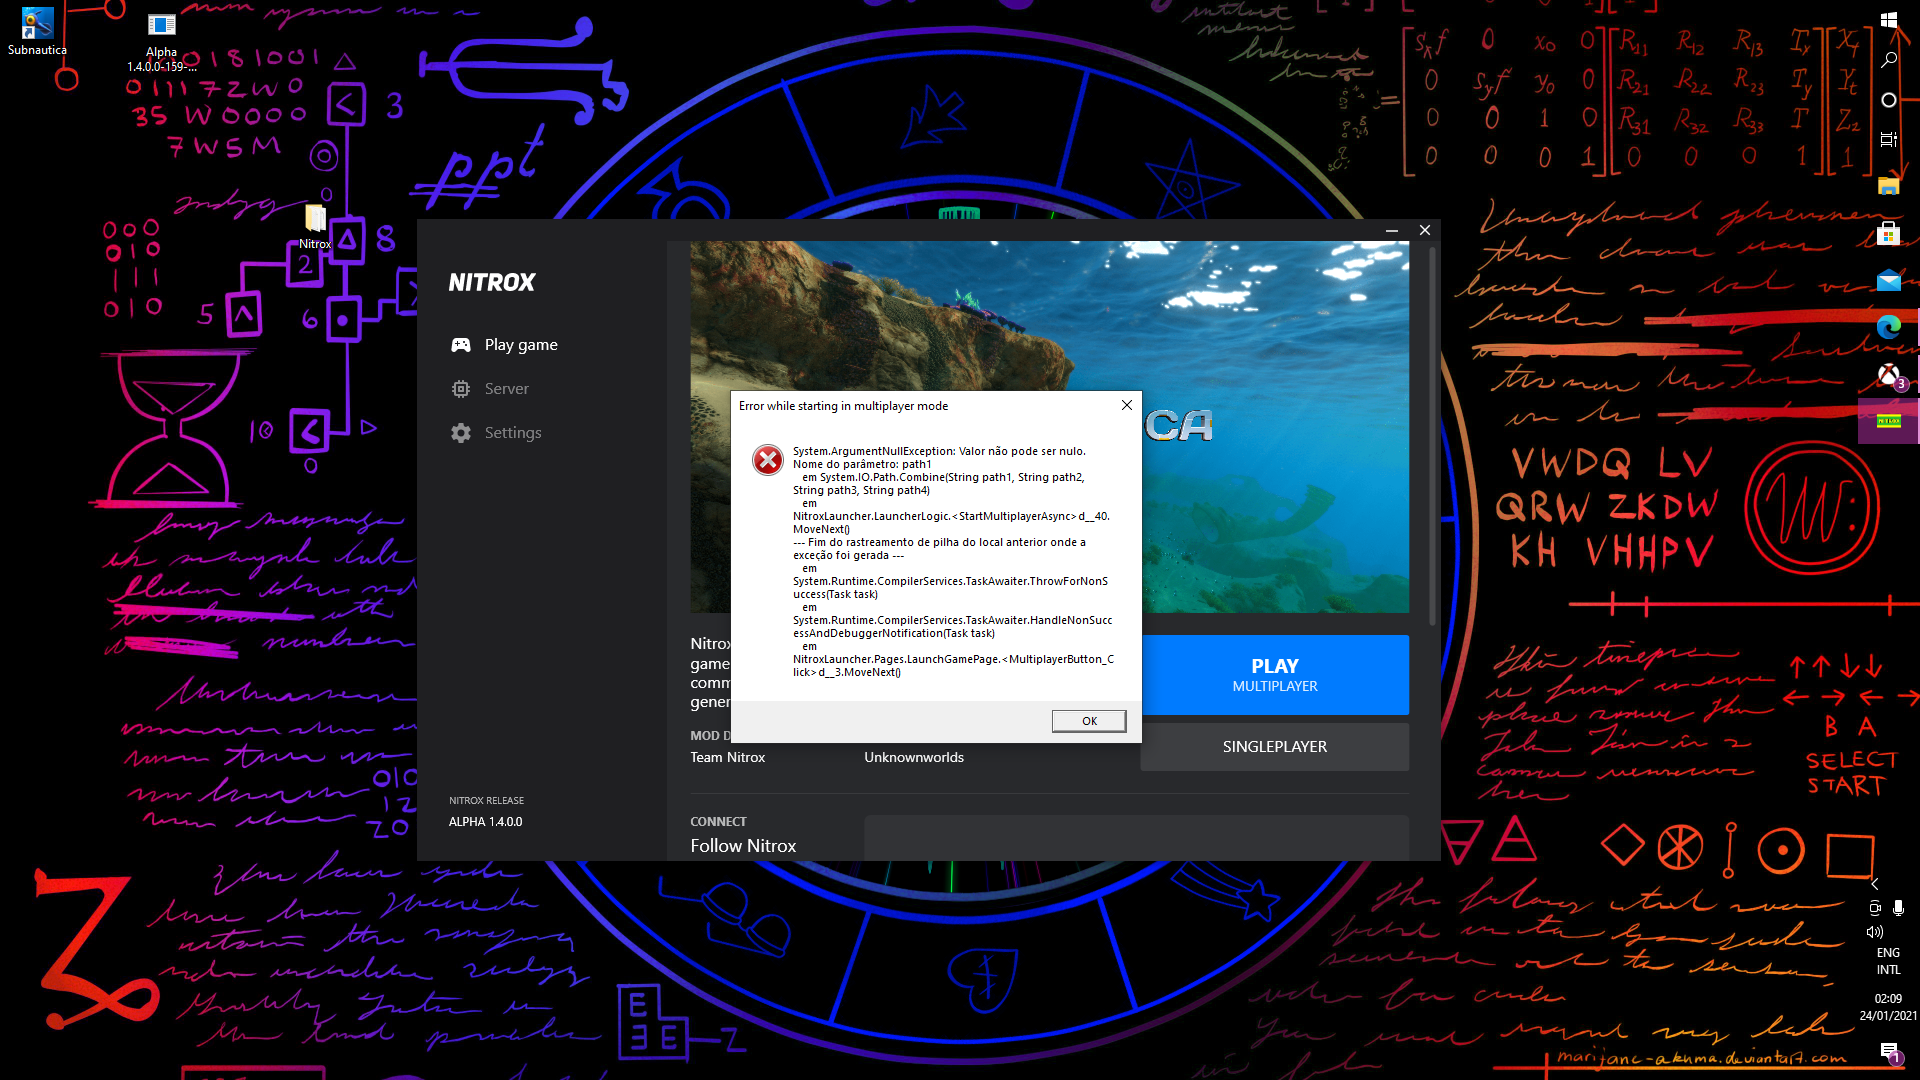Click the launcher page scrollbar
Screen dimensions: 1920x1080
coord(1433,435)
